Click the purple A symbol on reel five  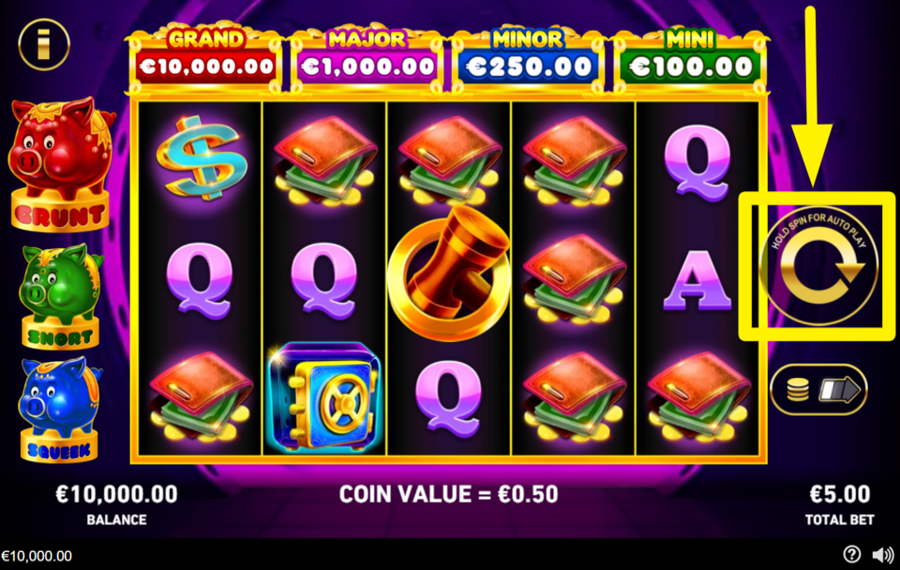point(697,281)
